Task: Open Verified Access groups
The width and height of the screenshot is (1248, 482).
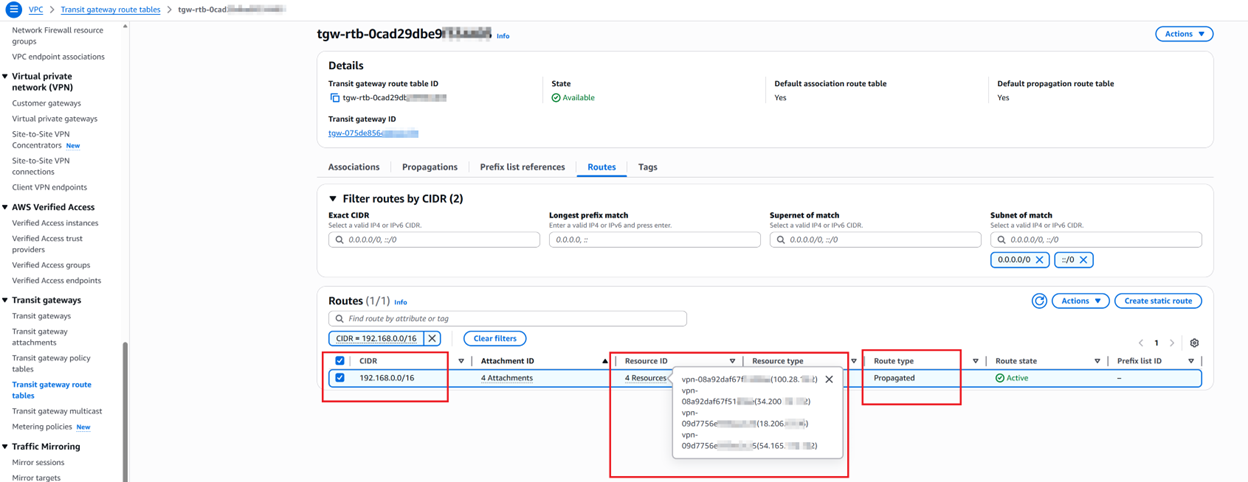Action: (x=51, y=265)
